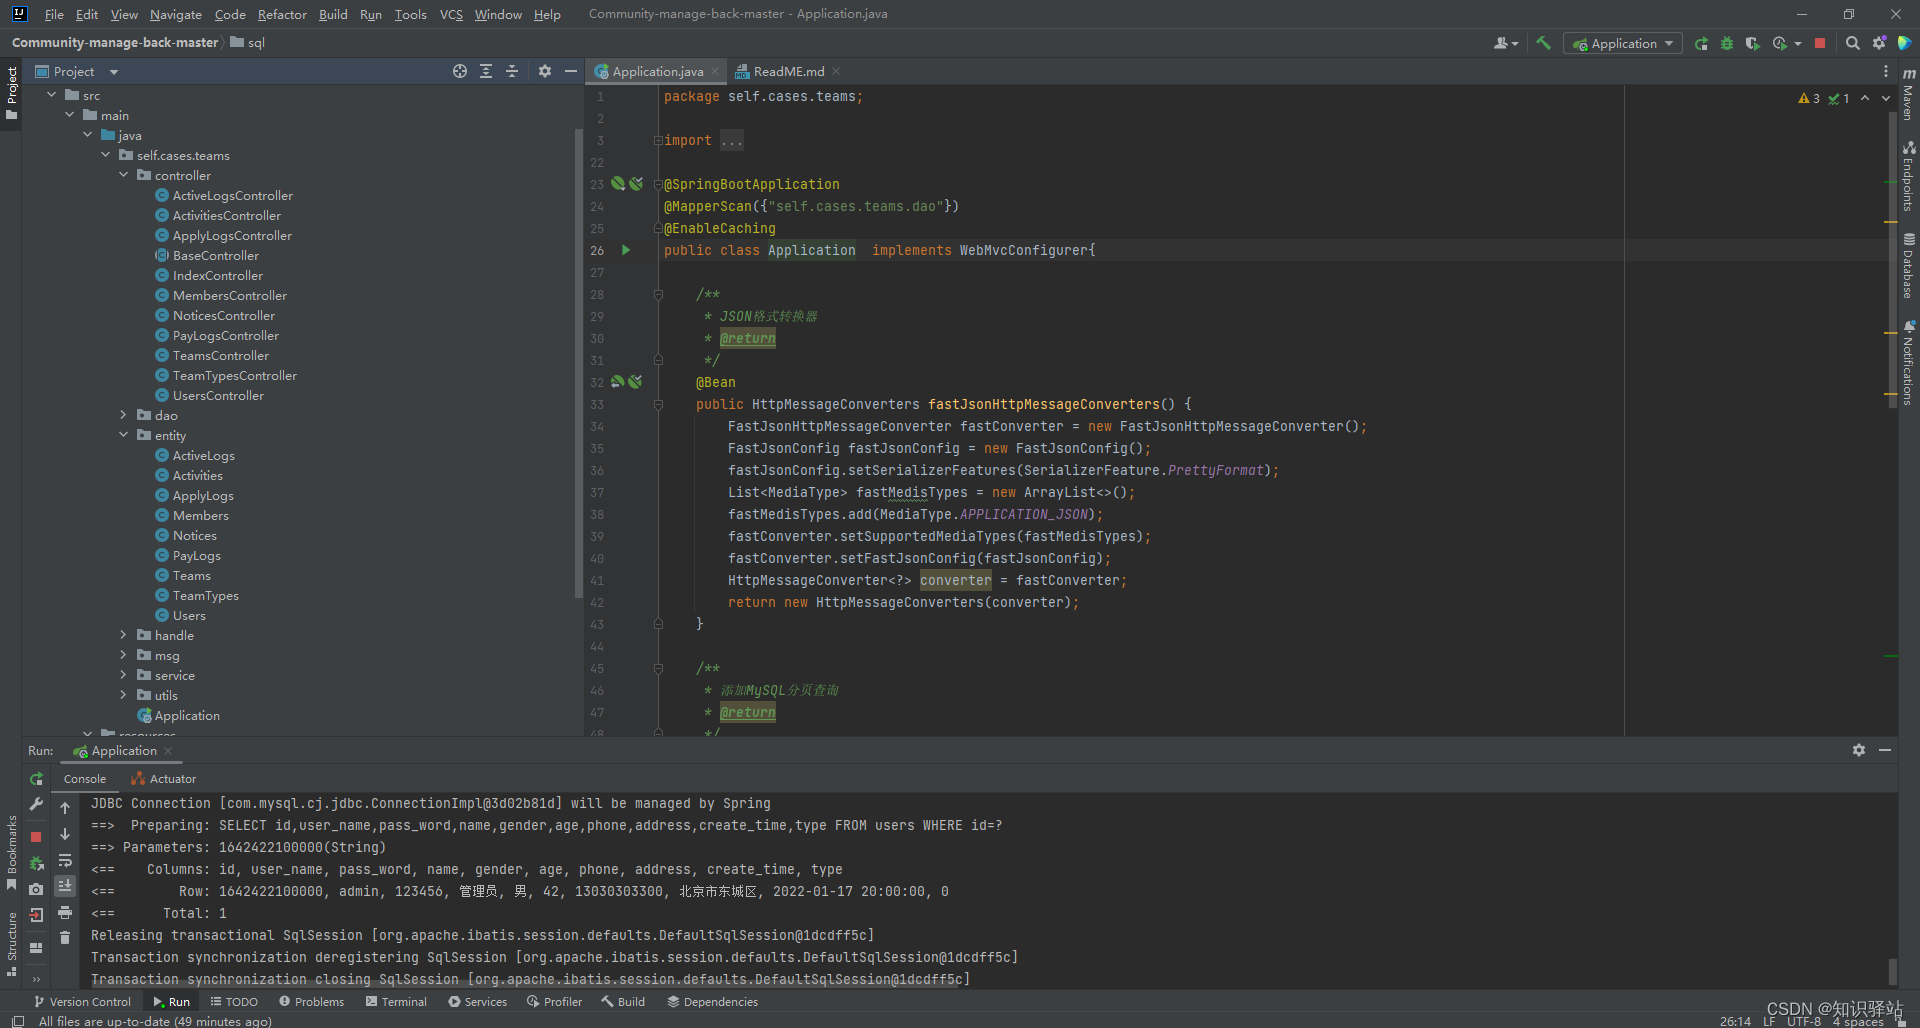The height and width of the screenshot is (1028, 1920).
Task: Click the run gutter arrow at line 26
Action: pyautogui.click(x=626, y=250)
